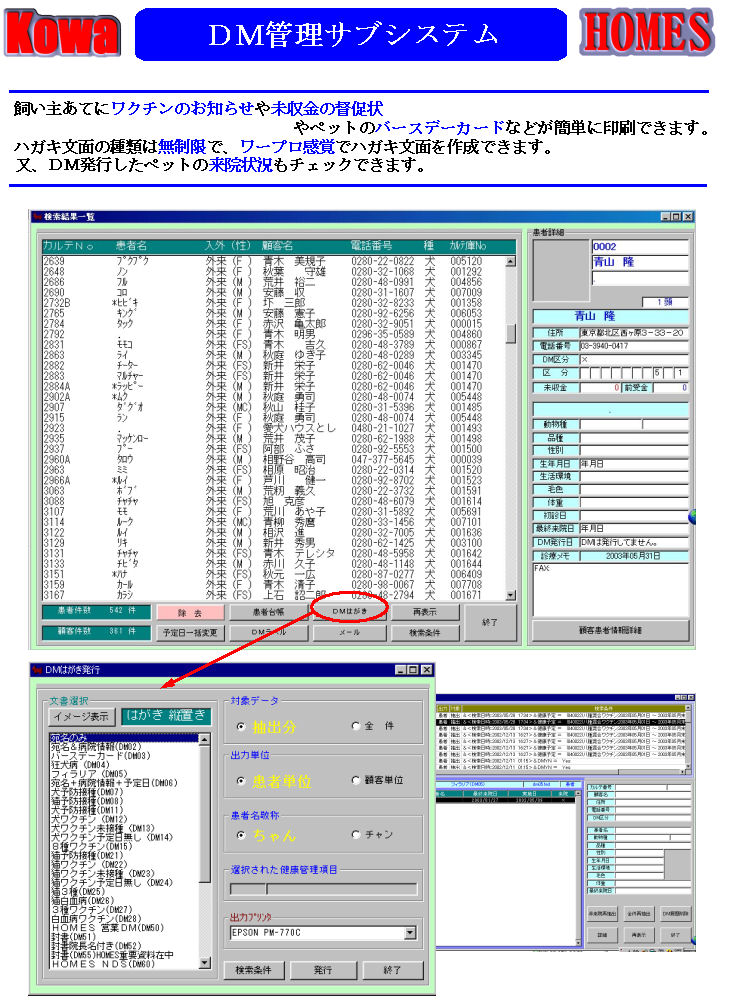Click the DMはがき button

click(350, 612)
